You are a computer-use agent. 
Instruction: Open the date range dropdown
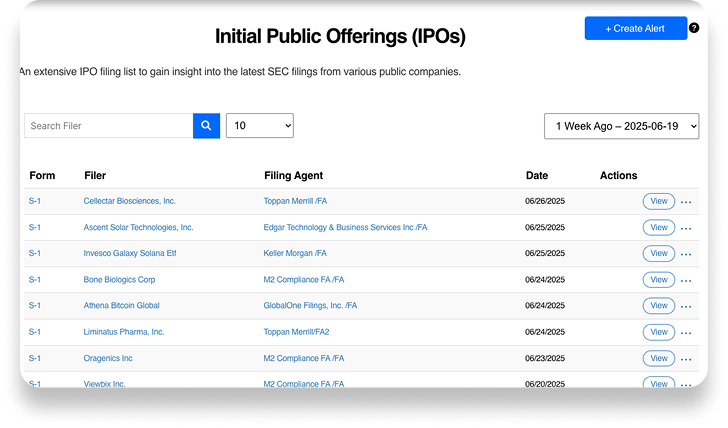point(621,126)
